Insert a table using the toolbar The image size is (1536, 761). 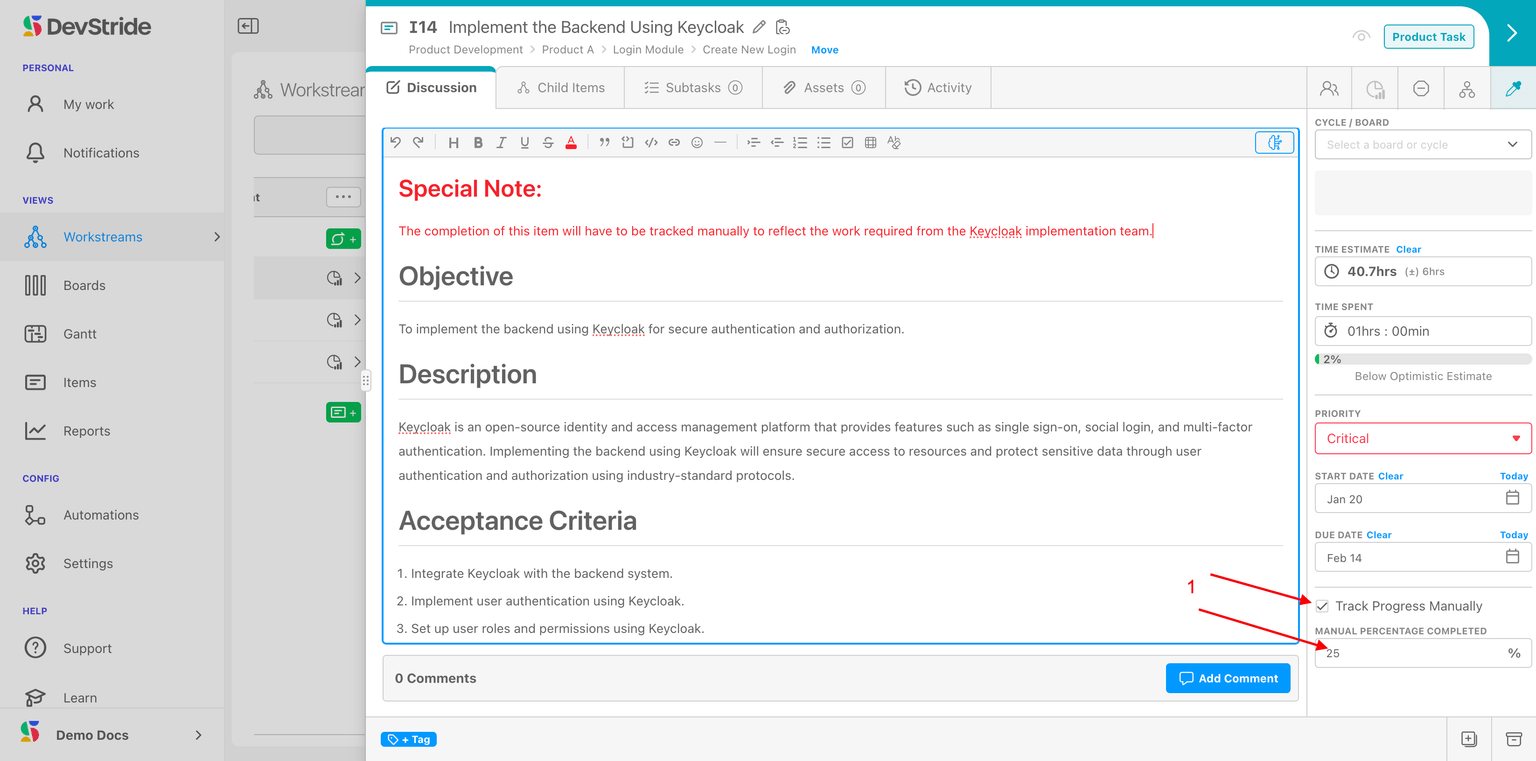(x=870, y=143)
